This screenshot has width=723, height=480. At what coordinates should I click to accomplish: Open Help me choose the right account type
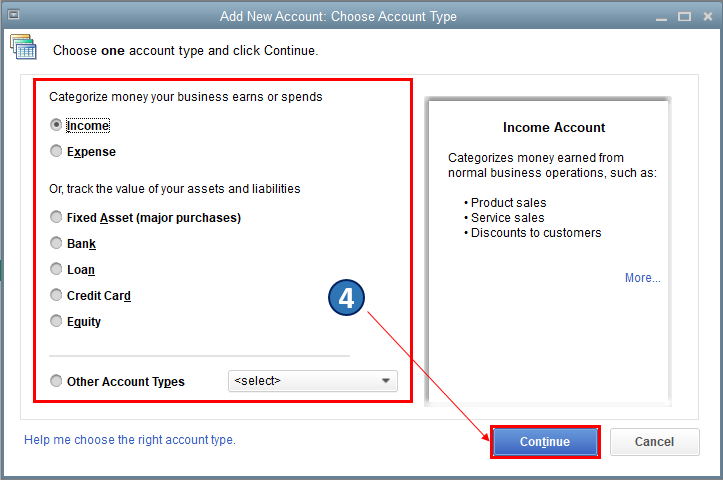[x=130, y=440]
